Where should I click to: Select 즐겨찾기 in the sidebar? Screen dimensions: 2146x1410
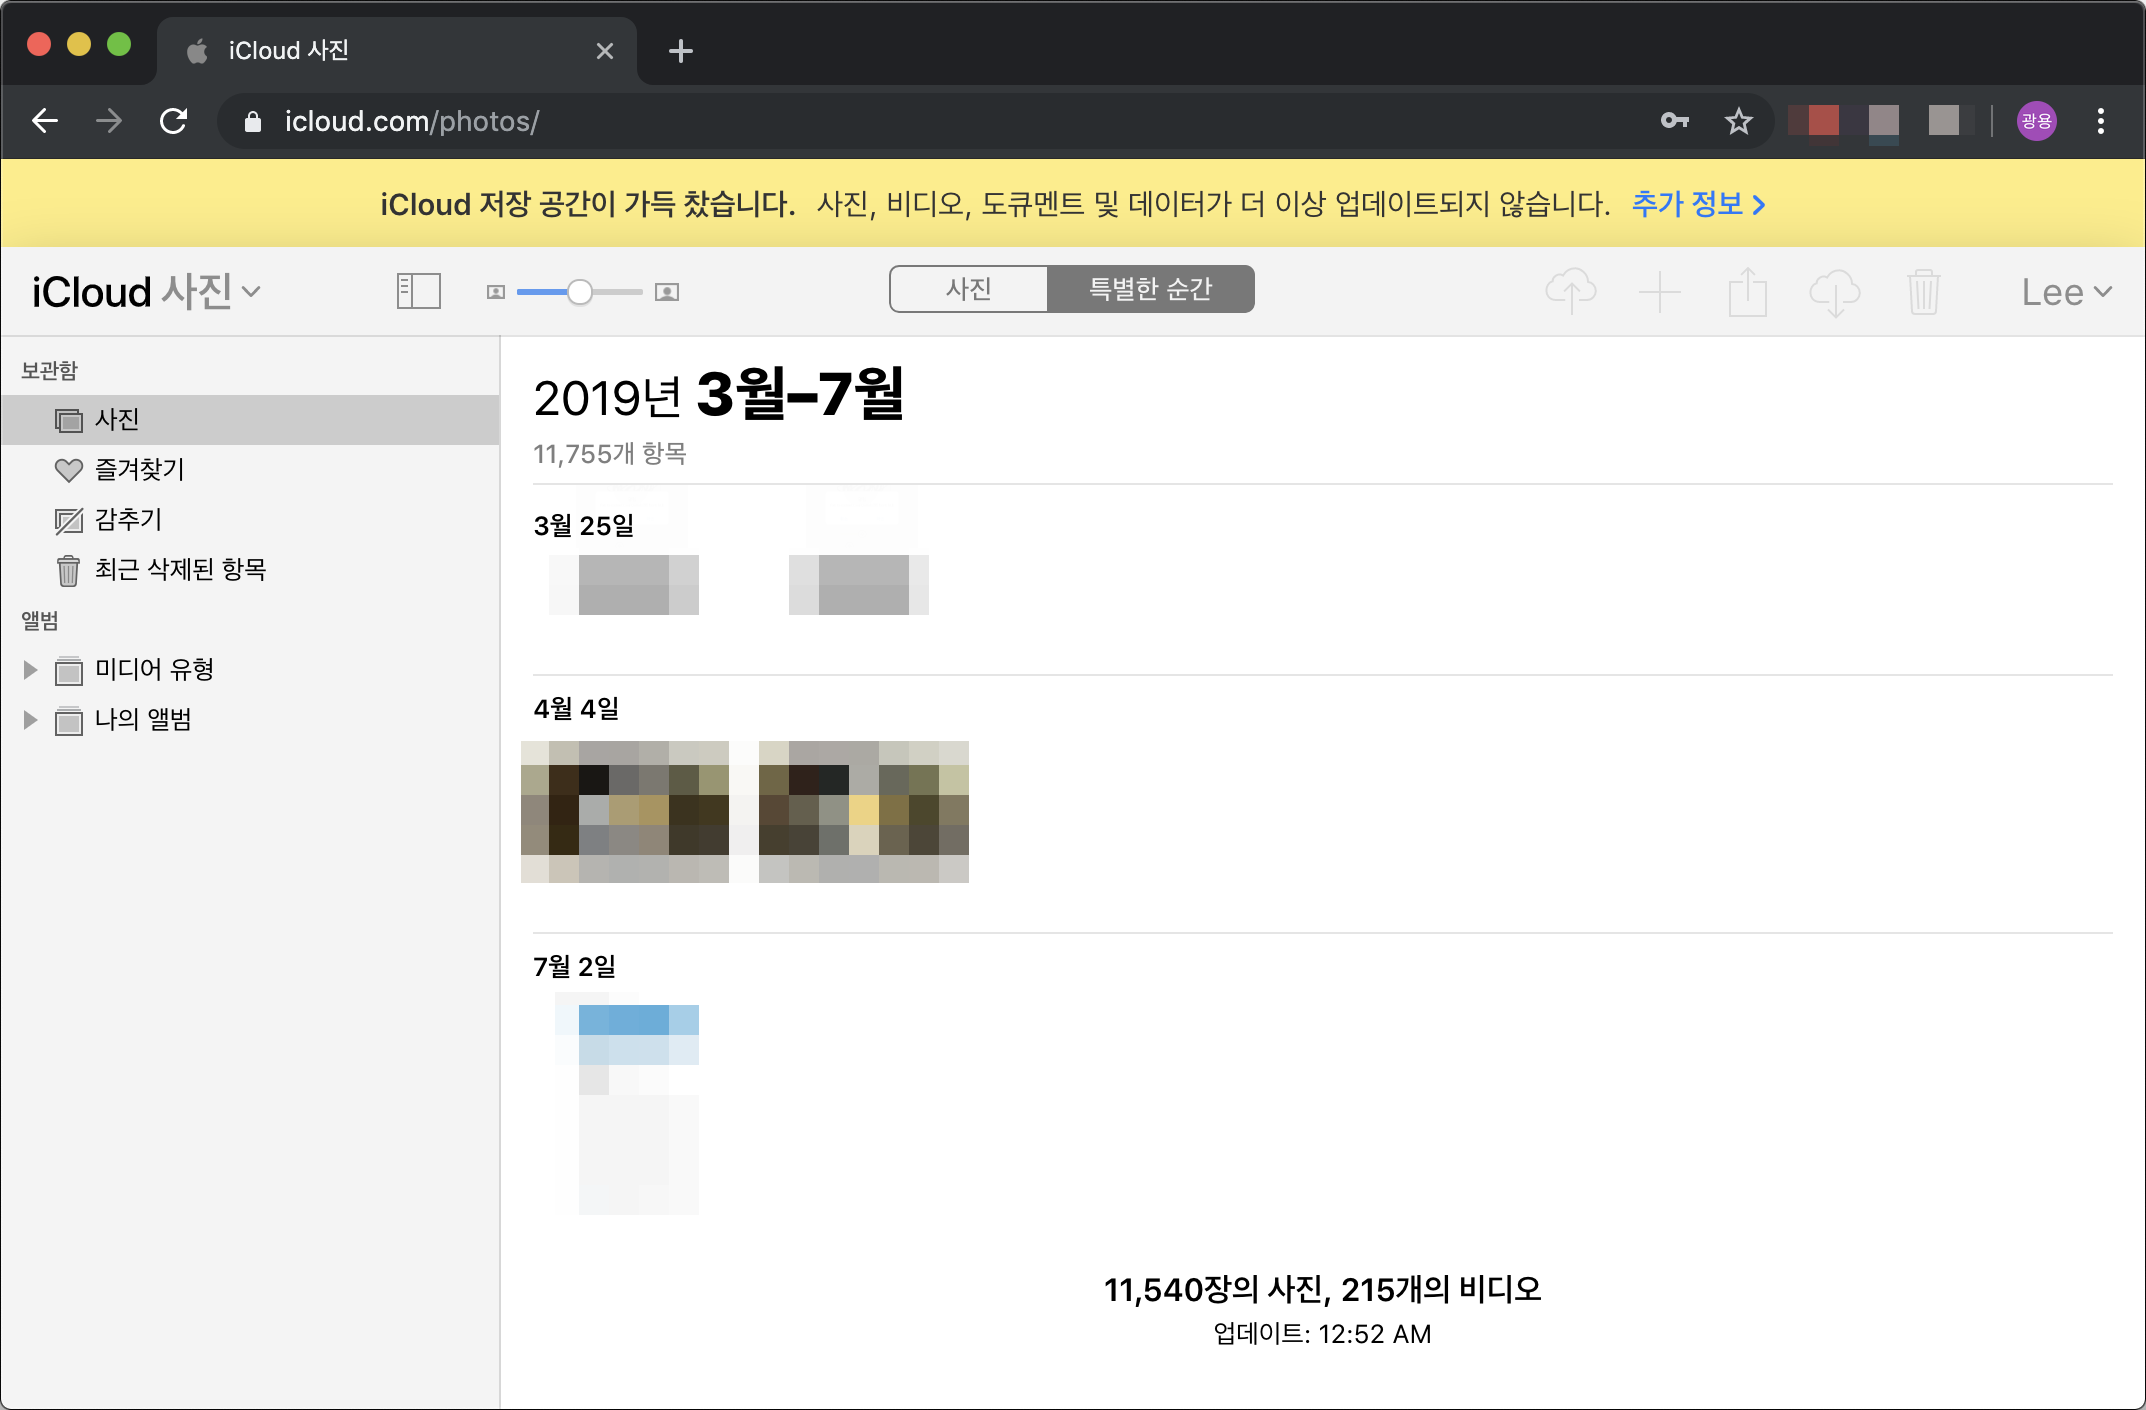139,469
